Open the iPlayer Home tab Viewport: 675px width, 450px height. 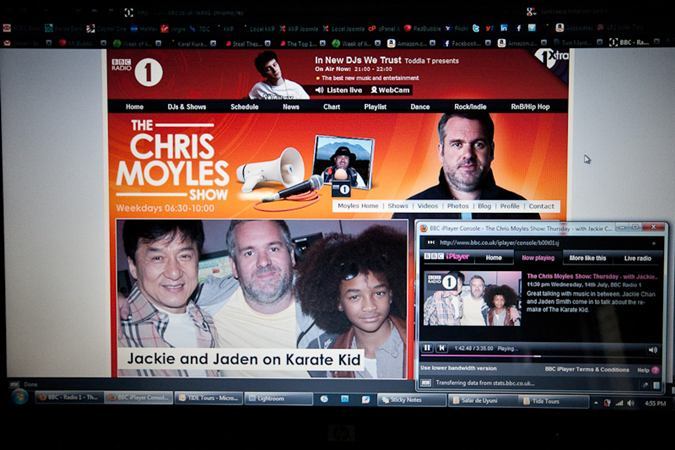[x=494, y=258]
